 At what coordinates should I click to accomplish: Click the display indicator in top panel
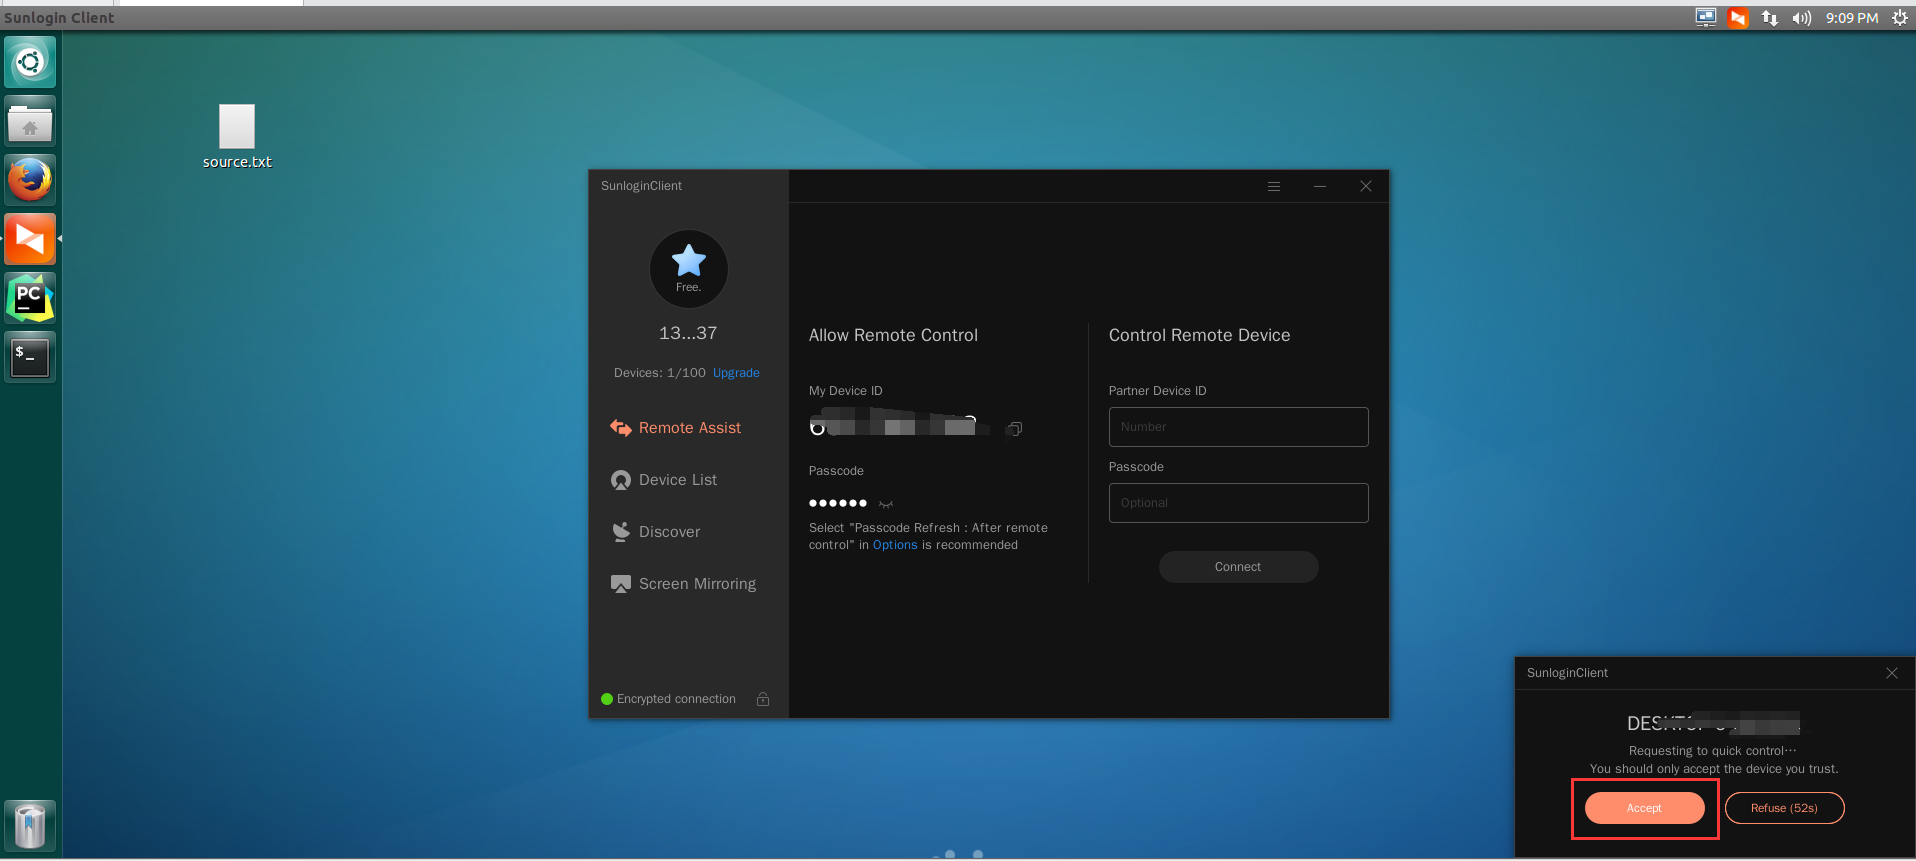(x=1706, y=18)
